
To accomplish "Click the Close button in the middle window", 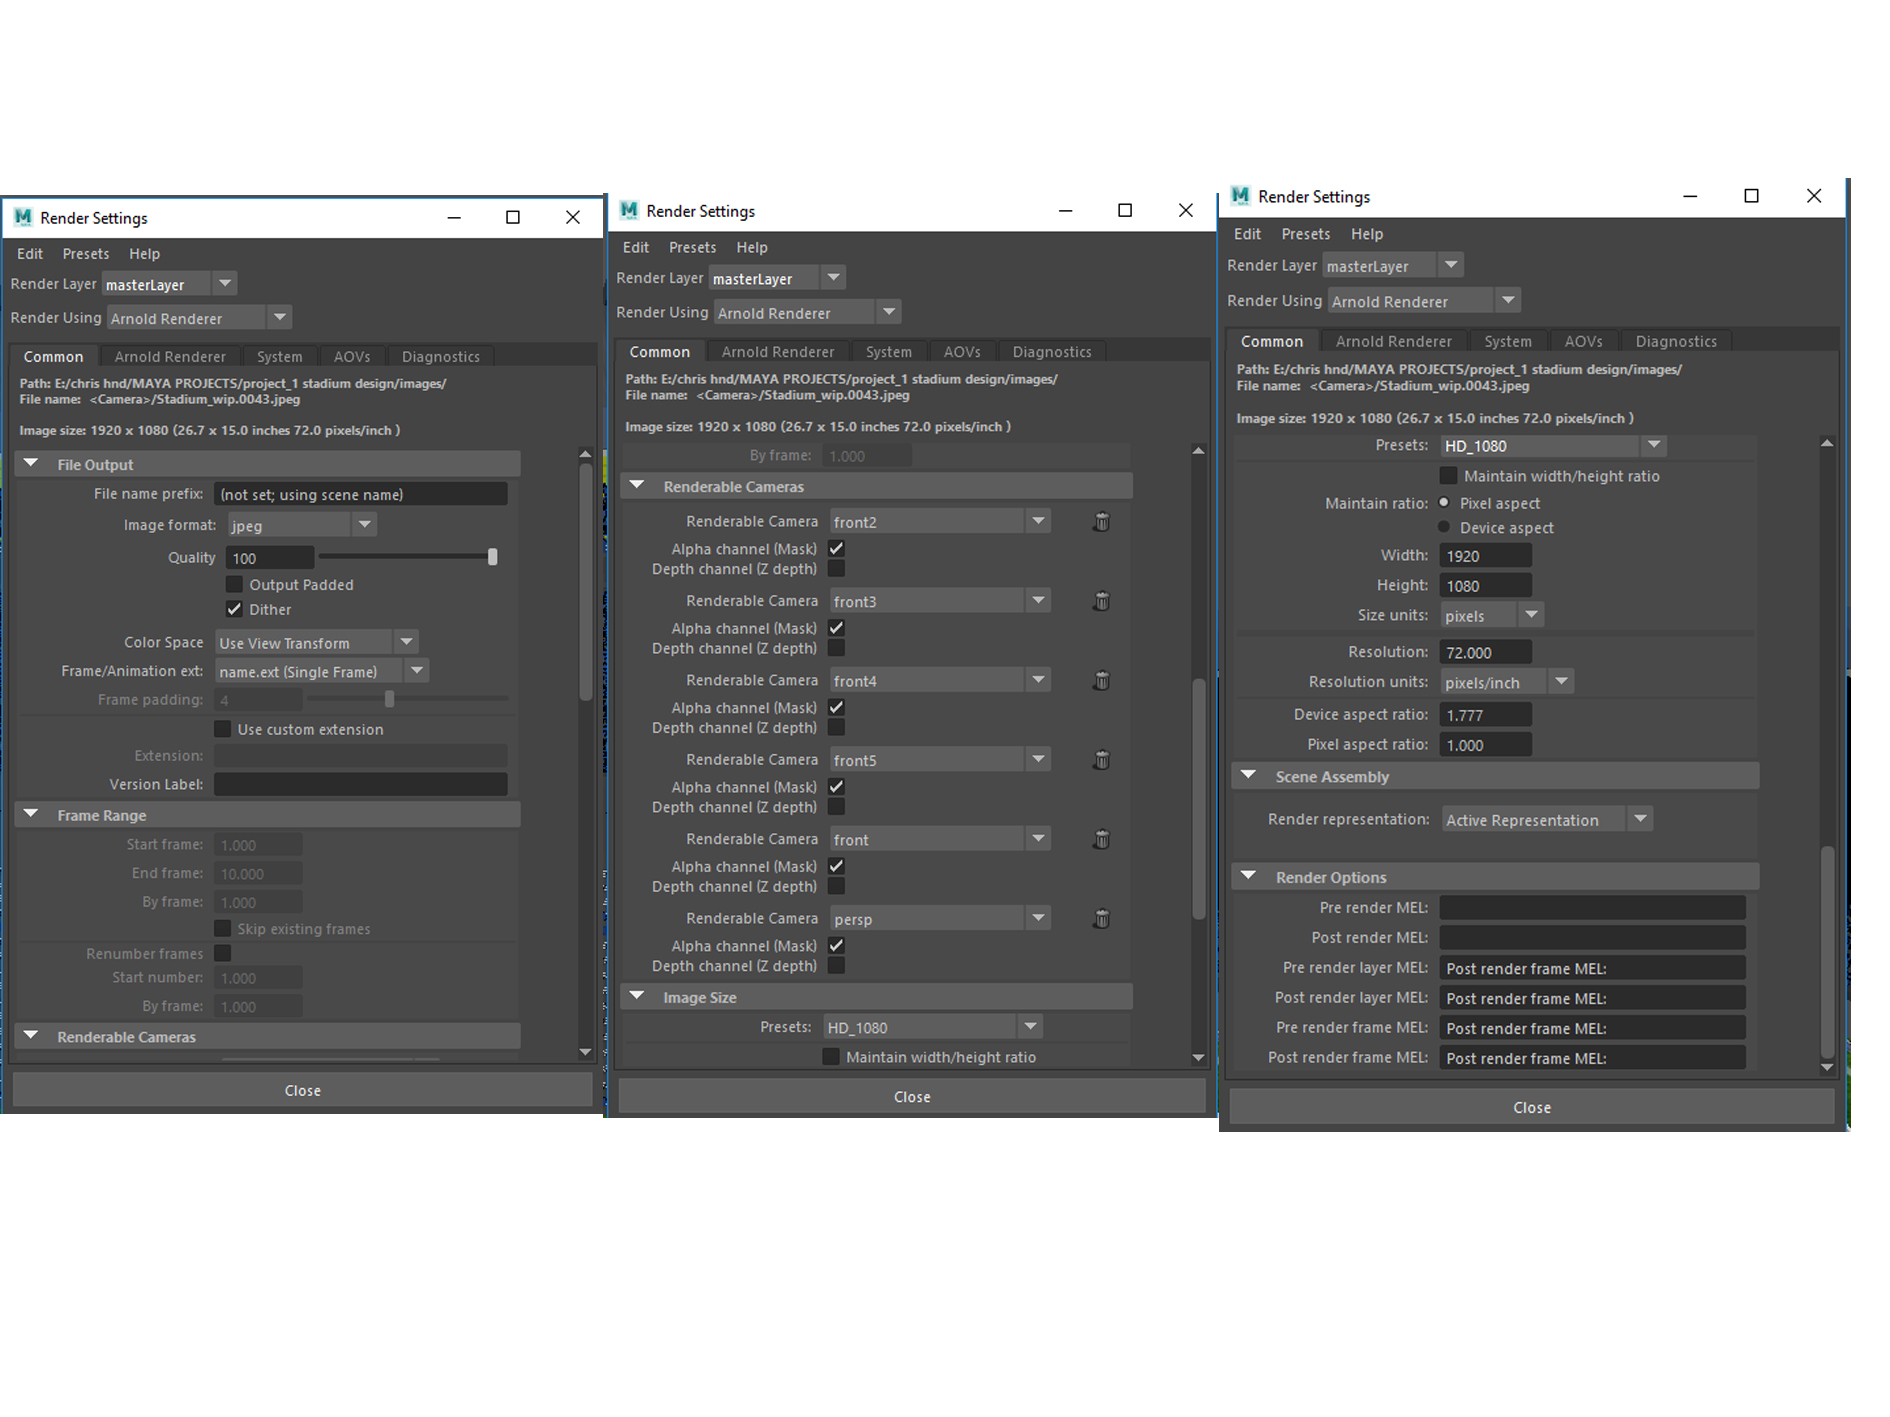I will (x=912, y=1097).
